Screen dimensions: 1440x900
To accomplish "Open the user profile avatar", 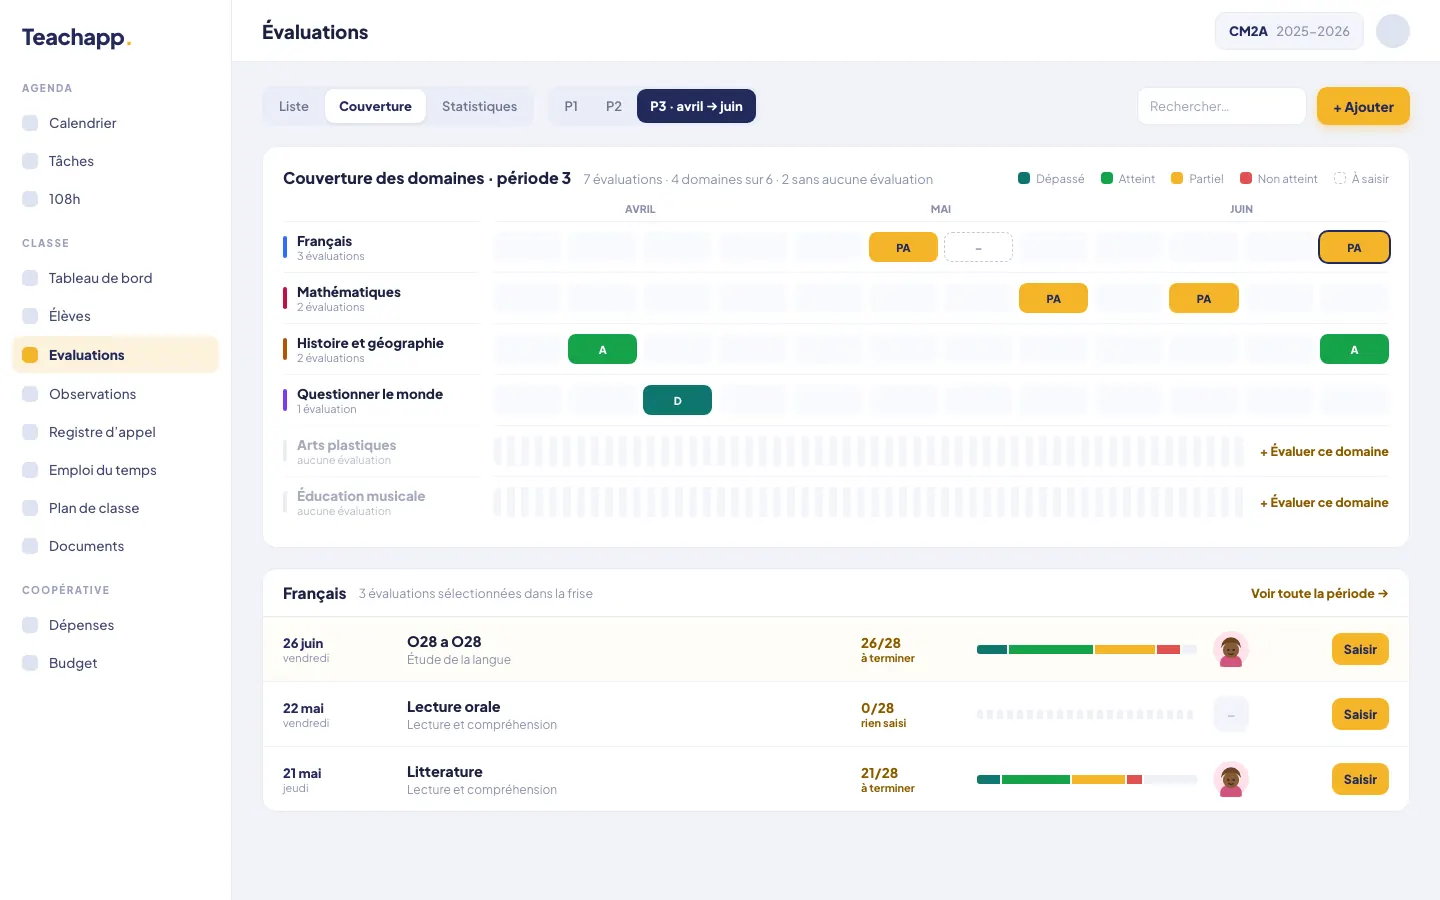I will click(1393, 31).
